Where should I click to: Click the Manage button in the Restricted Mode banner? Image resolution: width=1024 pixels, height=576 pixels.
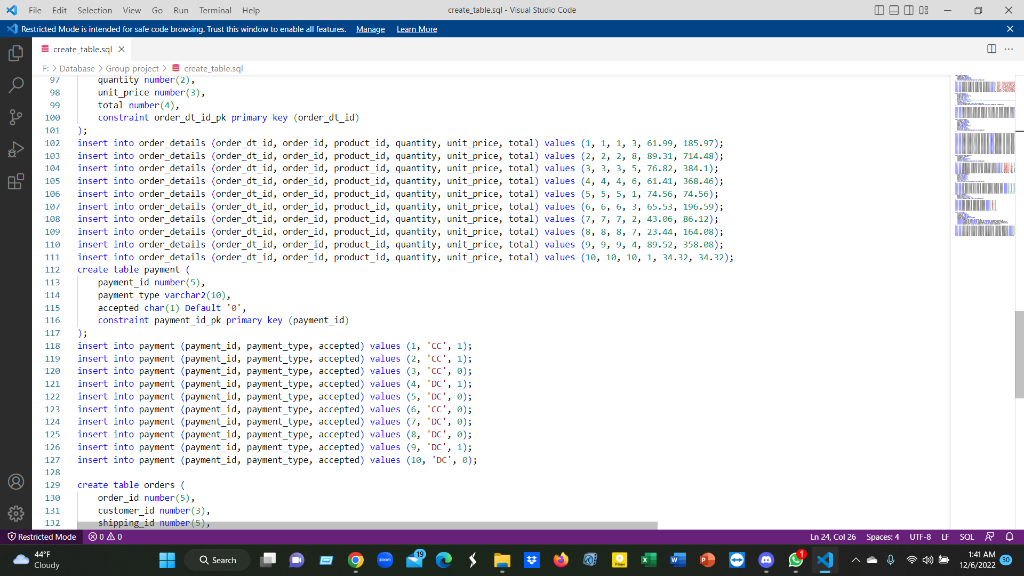(370, 28)
